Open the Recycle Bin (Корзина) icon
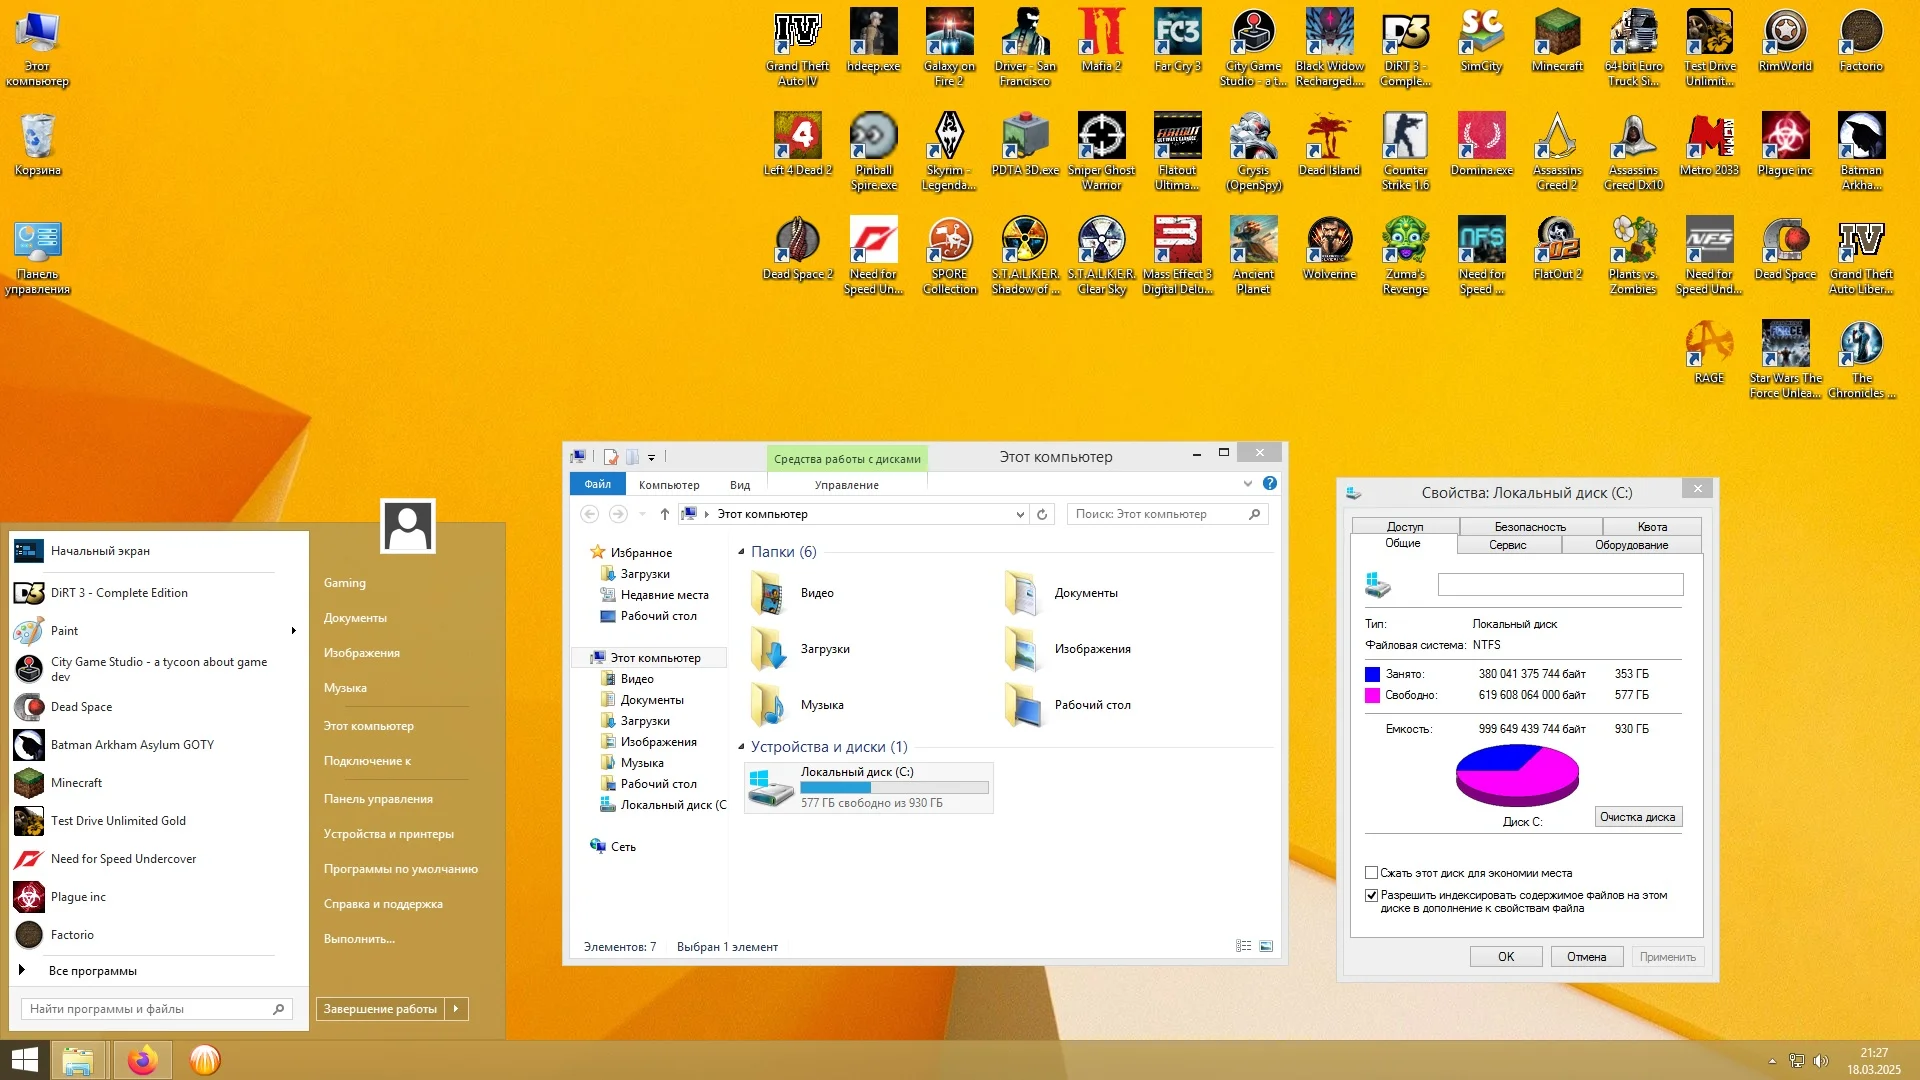Viewport: 1920px width, 1080px height. click(38, 138)
